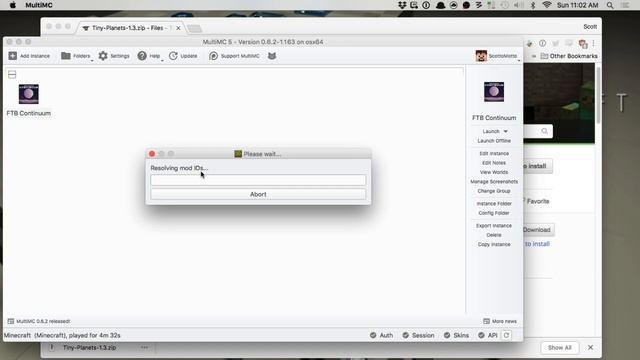Open Config Folder

tap(494, 213)
